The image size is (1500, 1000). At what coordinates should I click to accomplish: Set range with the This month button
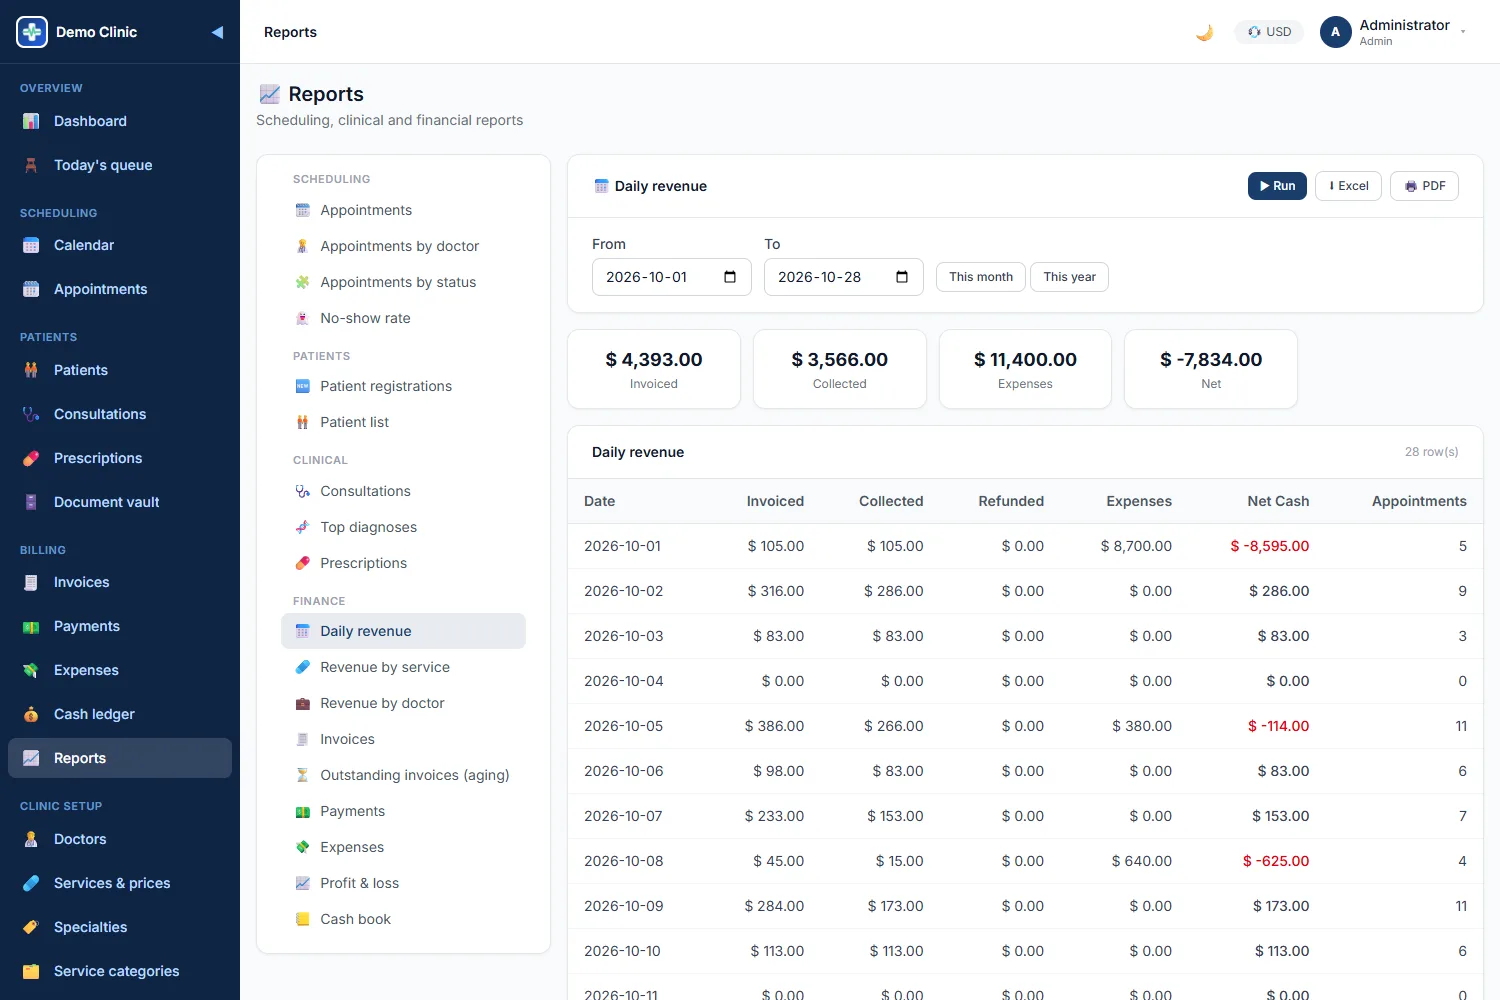981,277
